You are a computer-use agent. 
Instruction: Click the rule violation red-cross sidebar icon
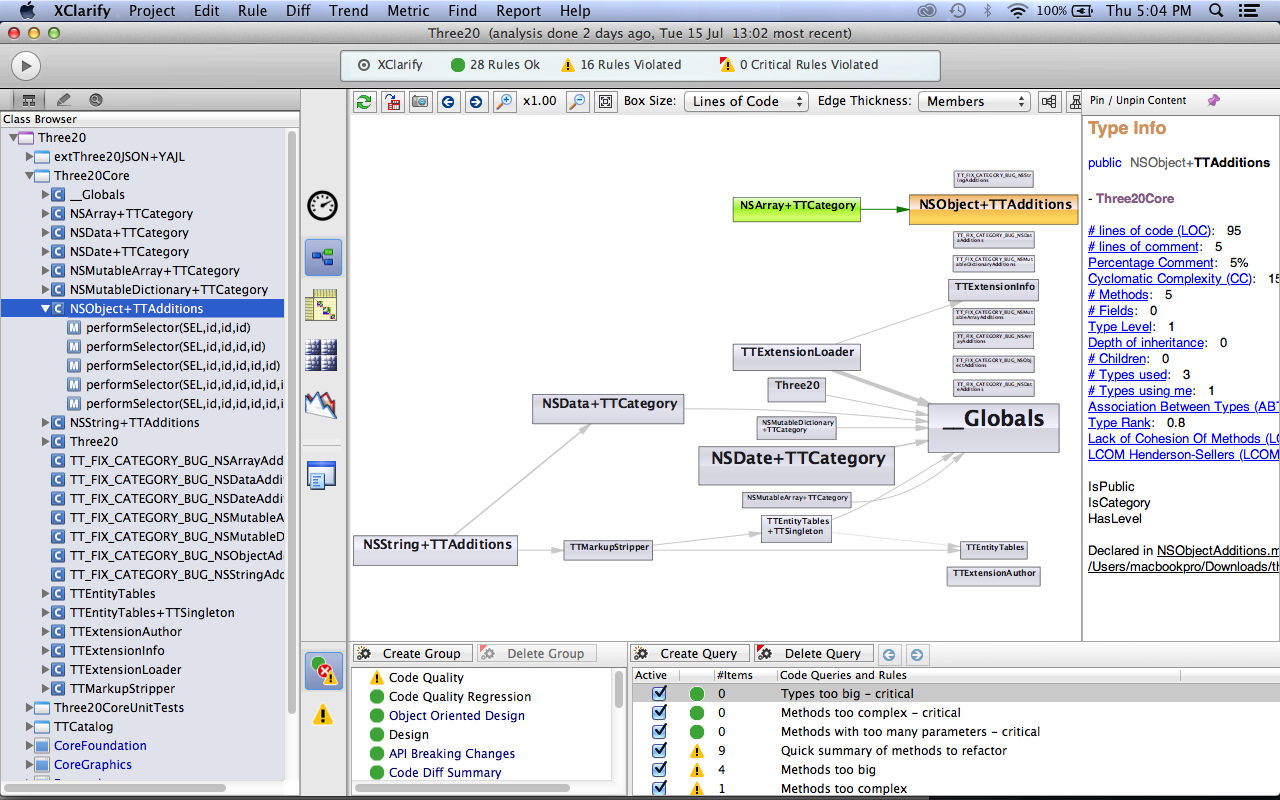323,670
